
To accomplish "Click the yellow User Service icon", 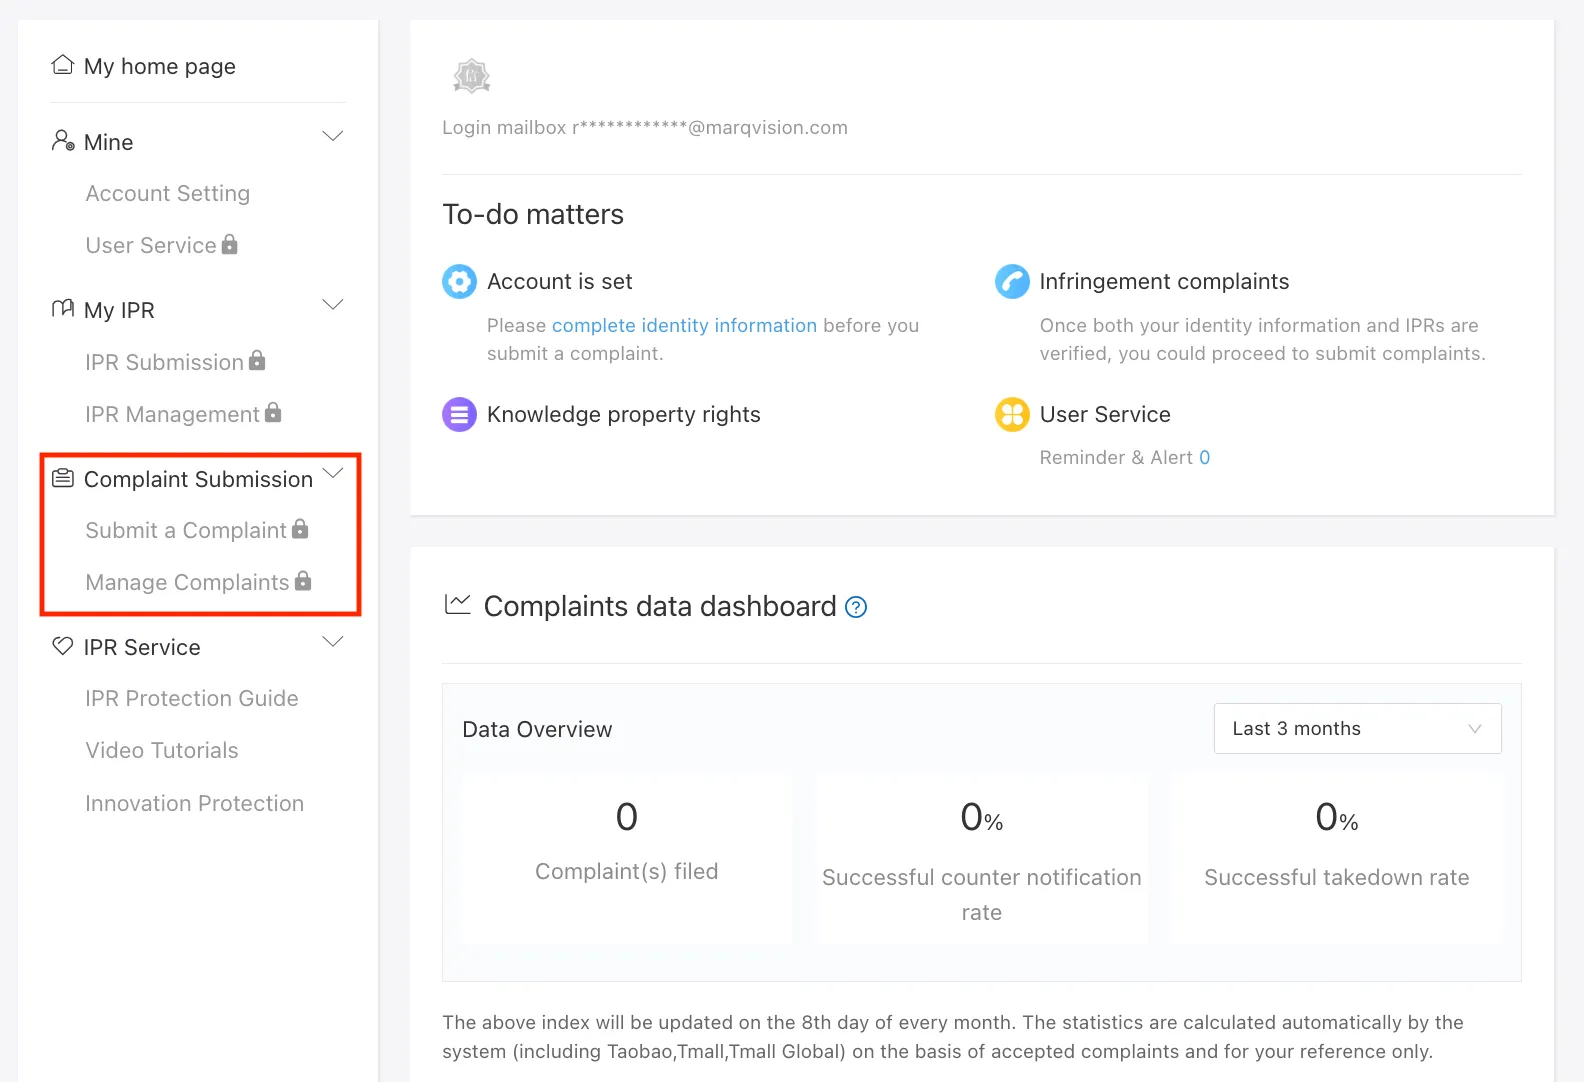I will (1012, 414).
